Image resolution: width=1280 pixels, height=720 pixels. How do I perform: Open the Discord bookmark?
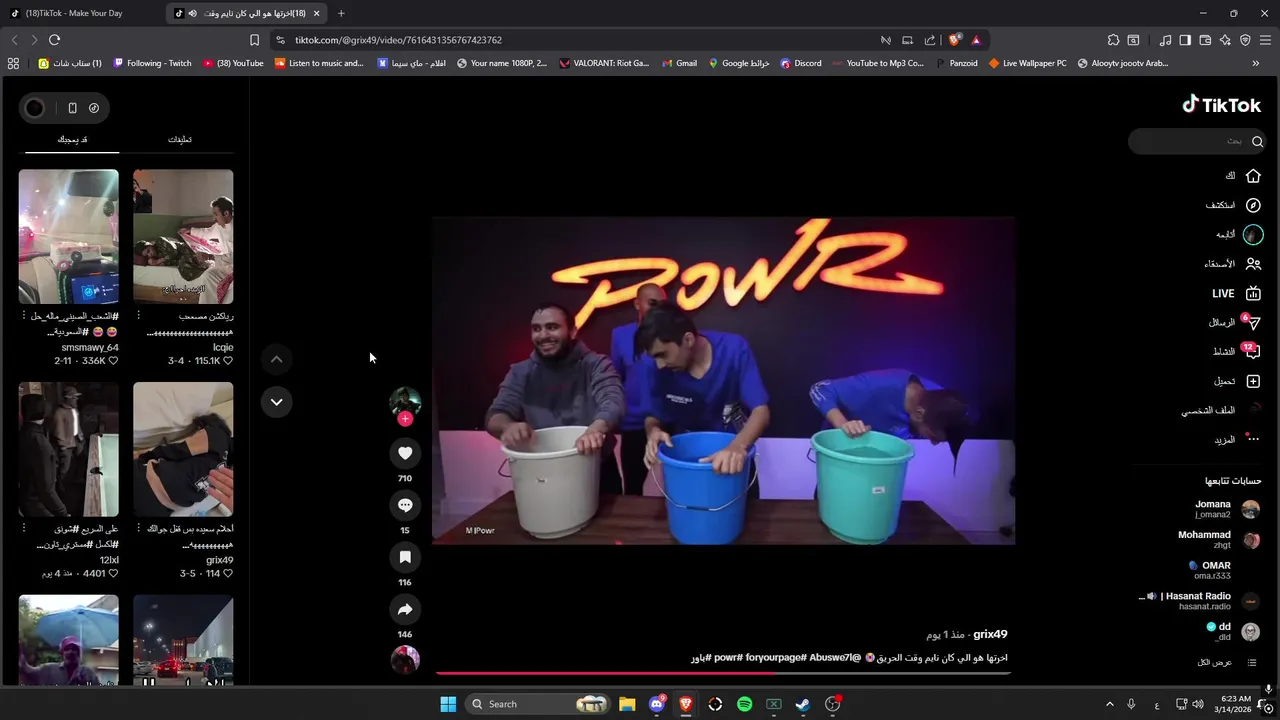click(800, 63)
